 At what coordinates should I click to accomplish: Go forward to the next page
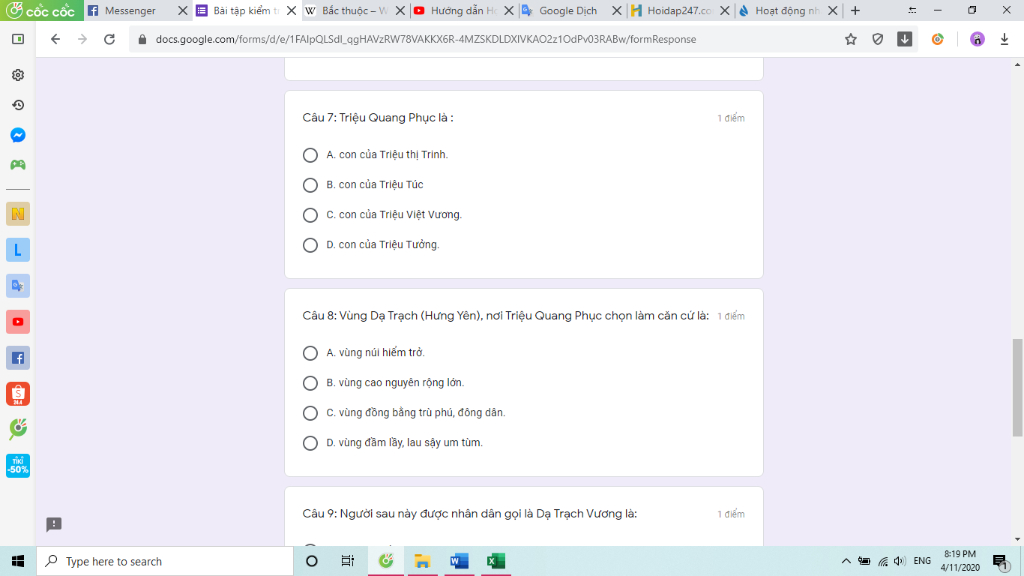[82, 39]
